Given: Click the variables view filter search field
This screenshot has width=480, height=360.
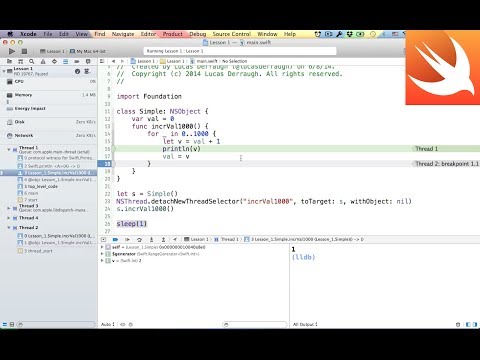Looking at the screenshot, I should tap(254, 324).
